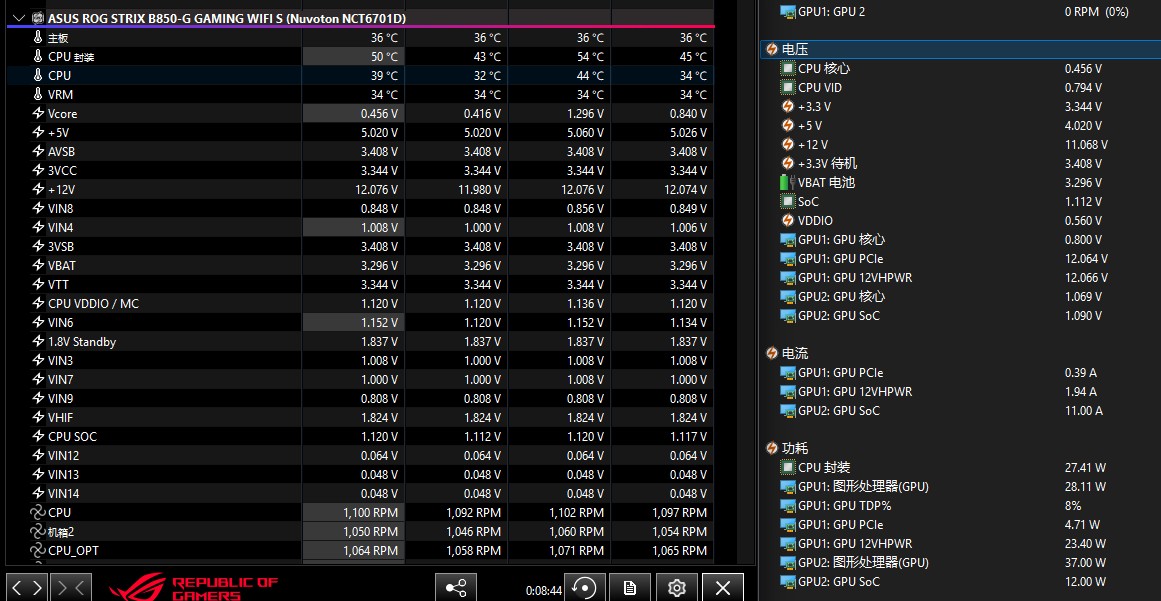Viewport: 1161px width, 601px height.
Task: Click the 11.068 V value for +12 V
Action: pos(1086,144)
